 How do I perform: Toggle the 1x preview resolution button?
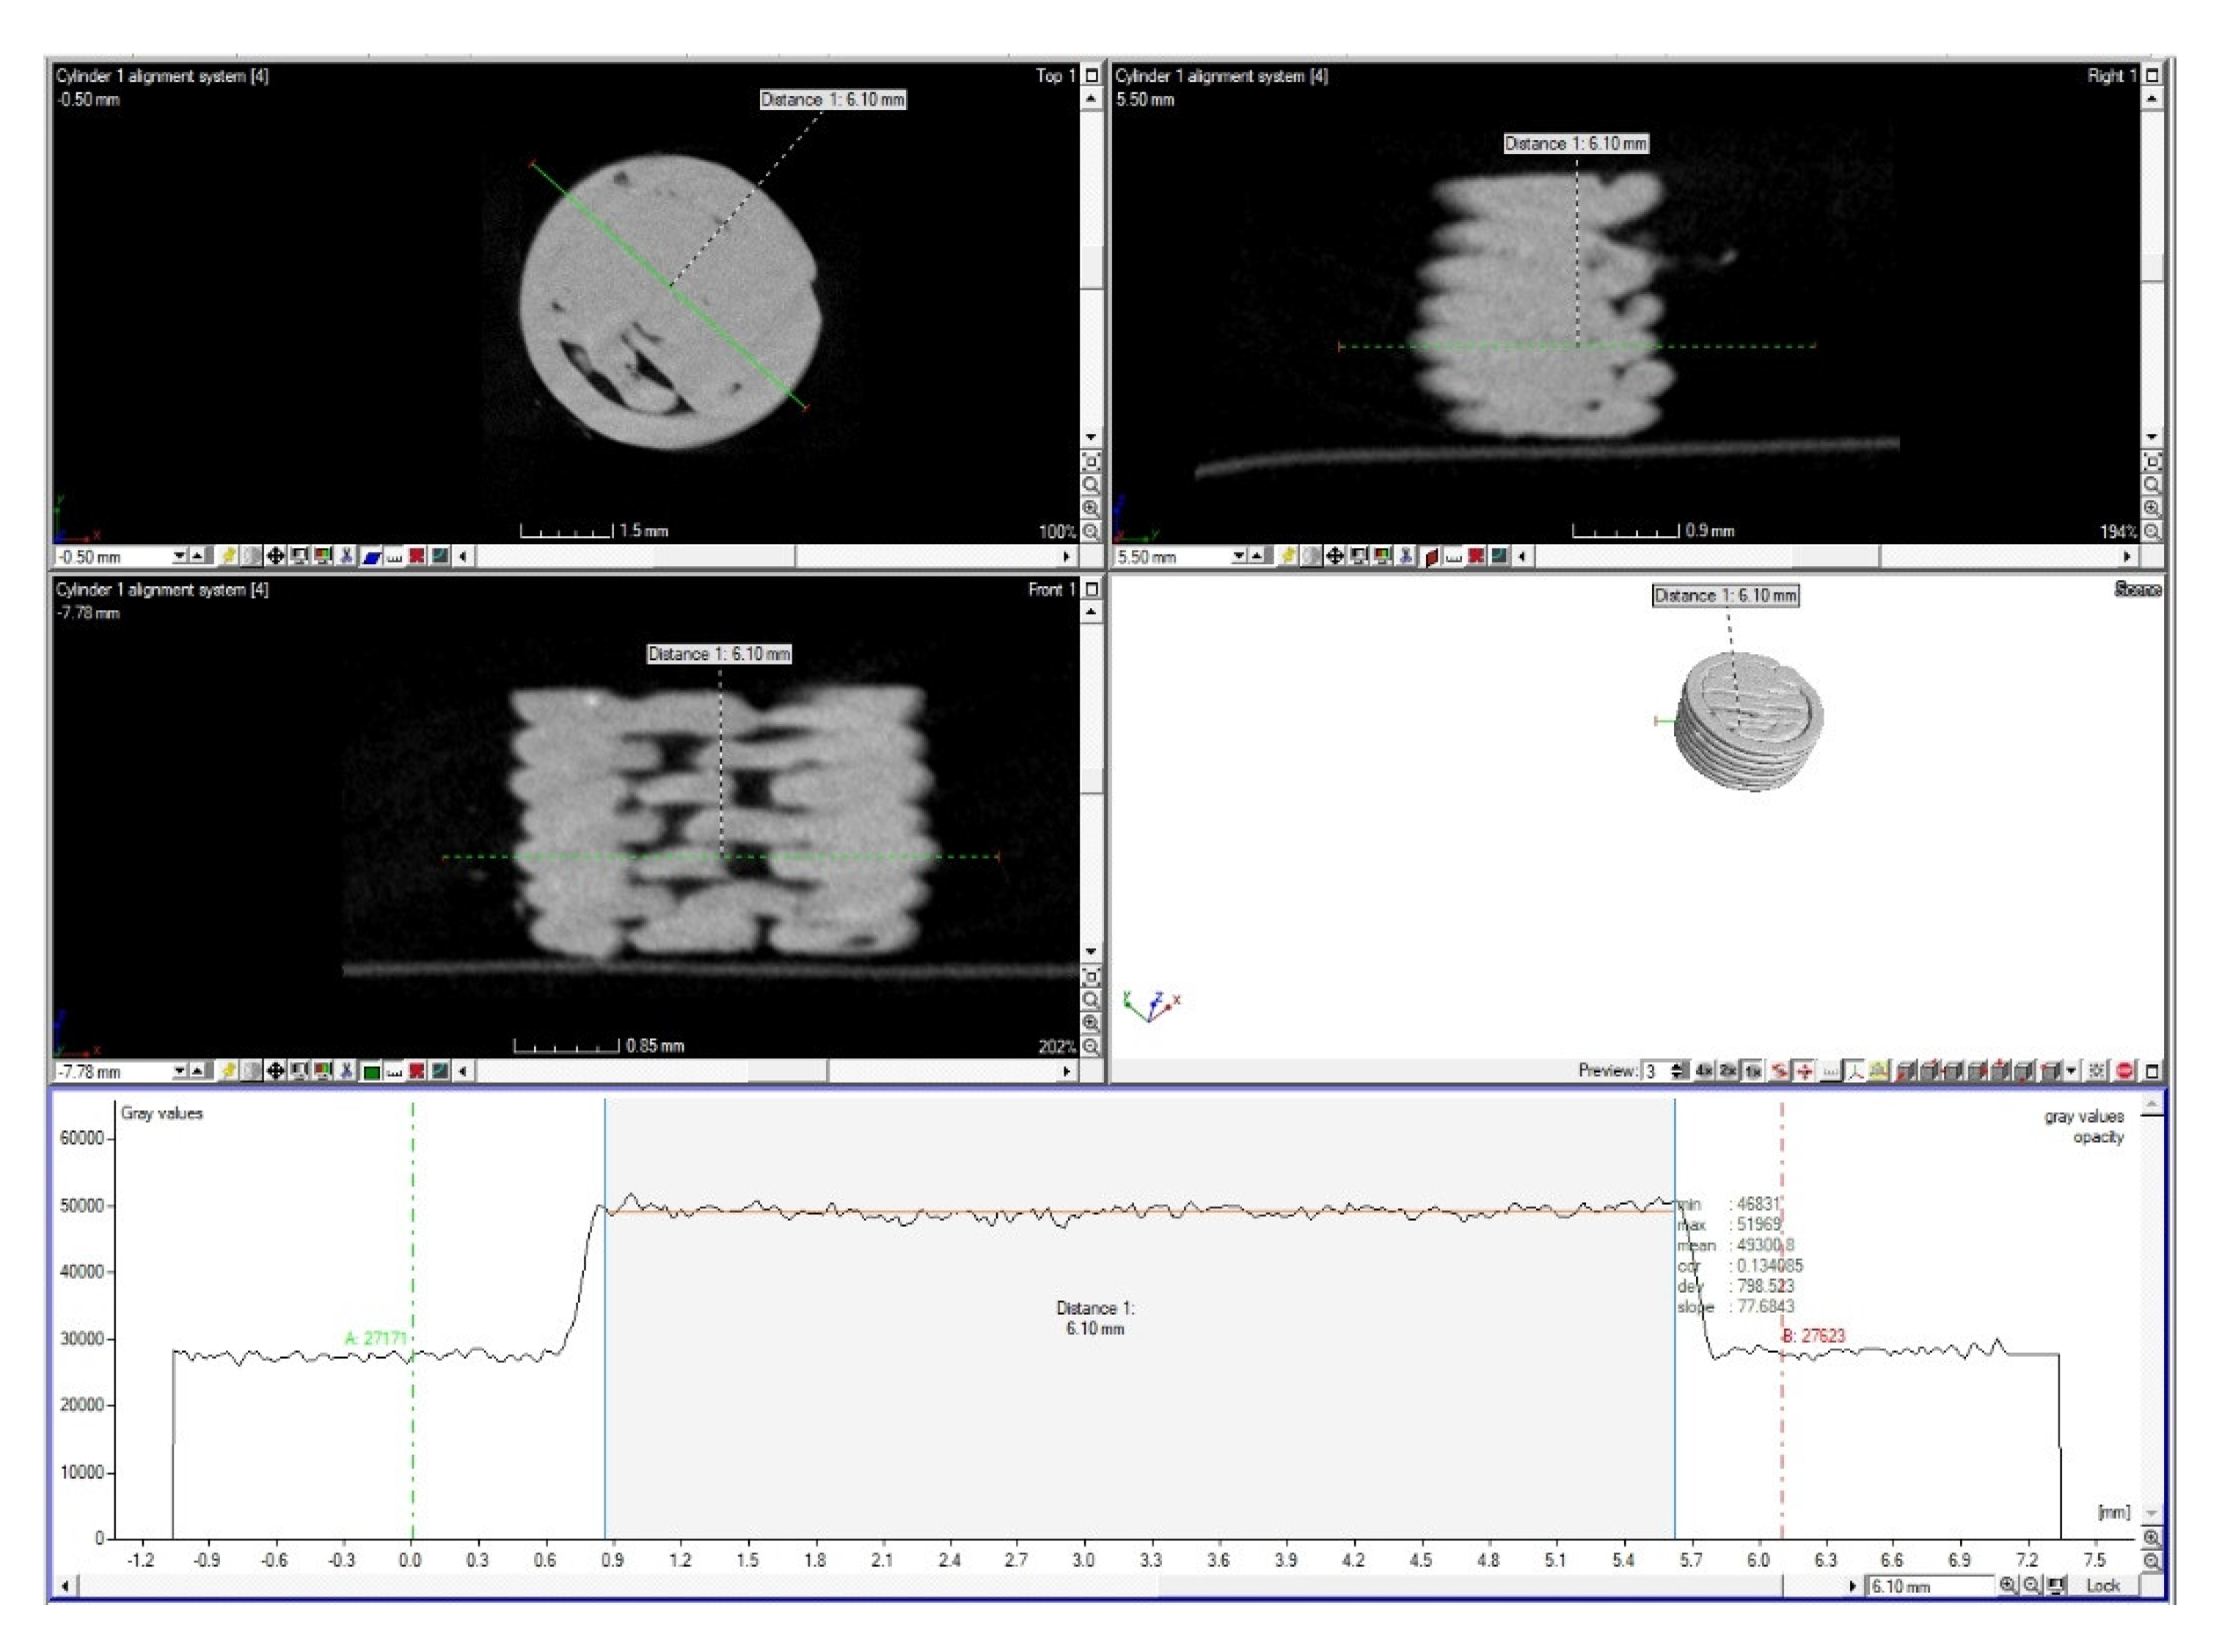click(x=1753, y=1071)
